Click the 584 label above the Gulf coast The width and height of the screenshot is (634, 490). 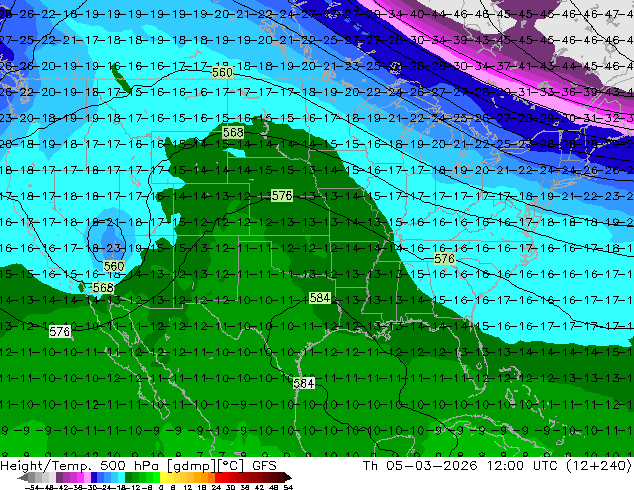pyautogui.click(x=320, y=298)
